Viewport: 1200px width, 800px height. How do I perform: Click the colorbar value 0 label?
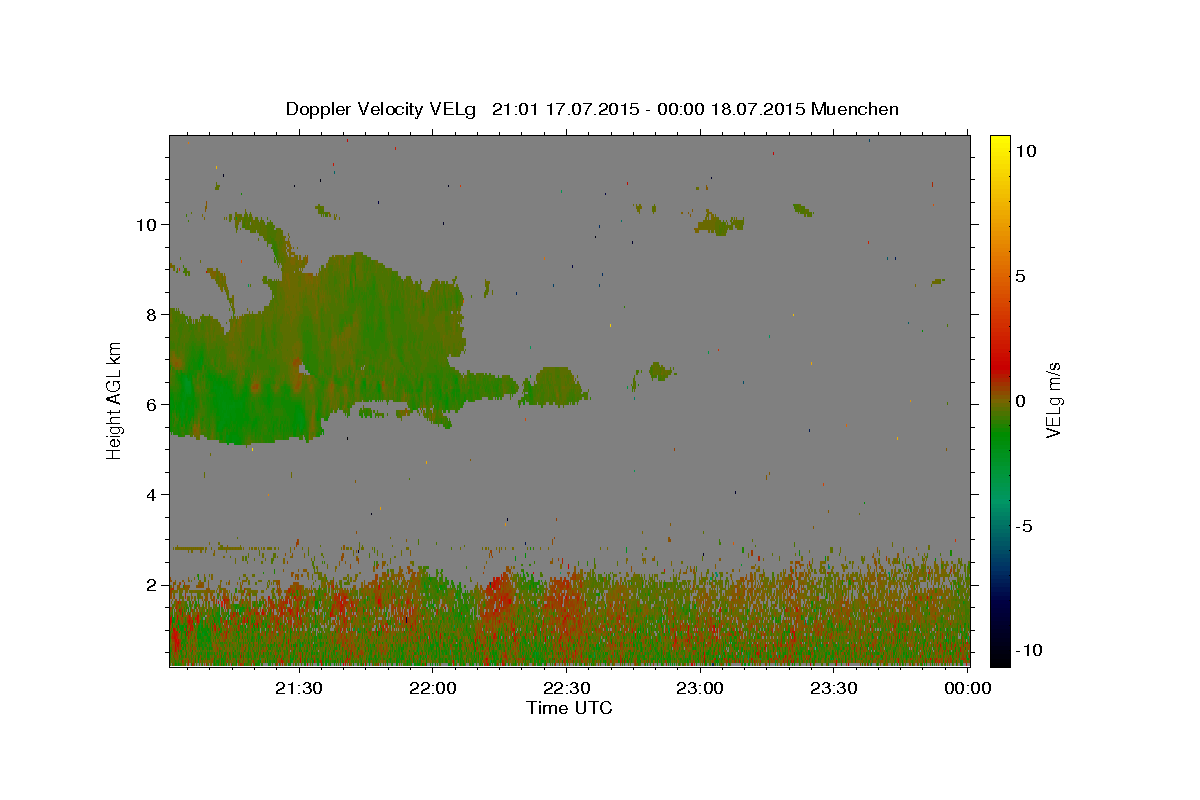coord(1020,400)
